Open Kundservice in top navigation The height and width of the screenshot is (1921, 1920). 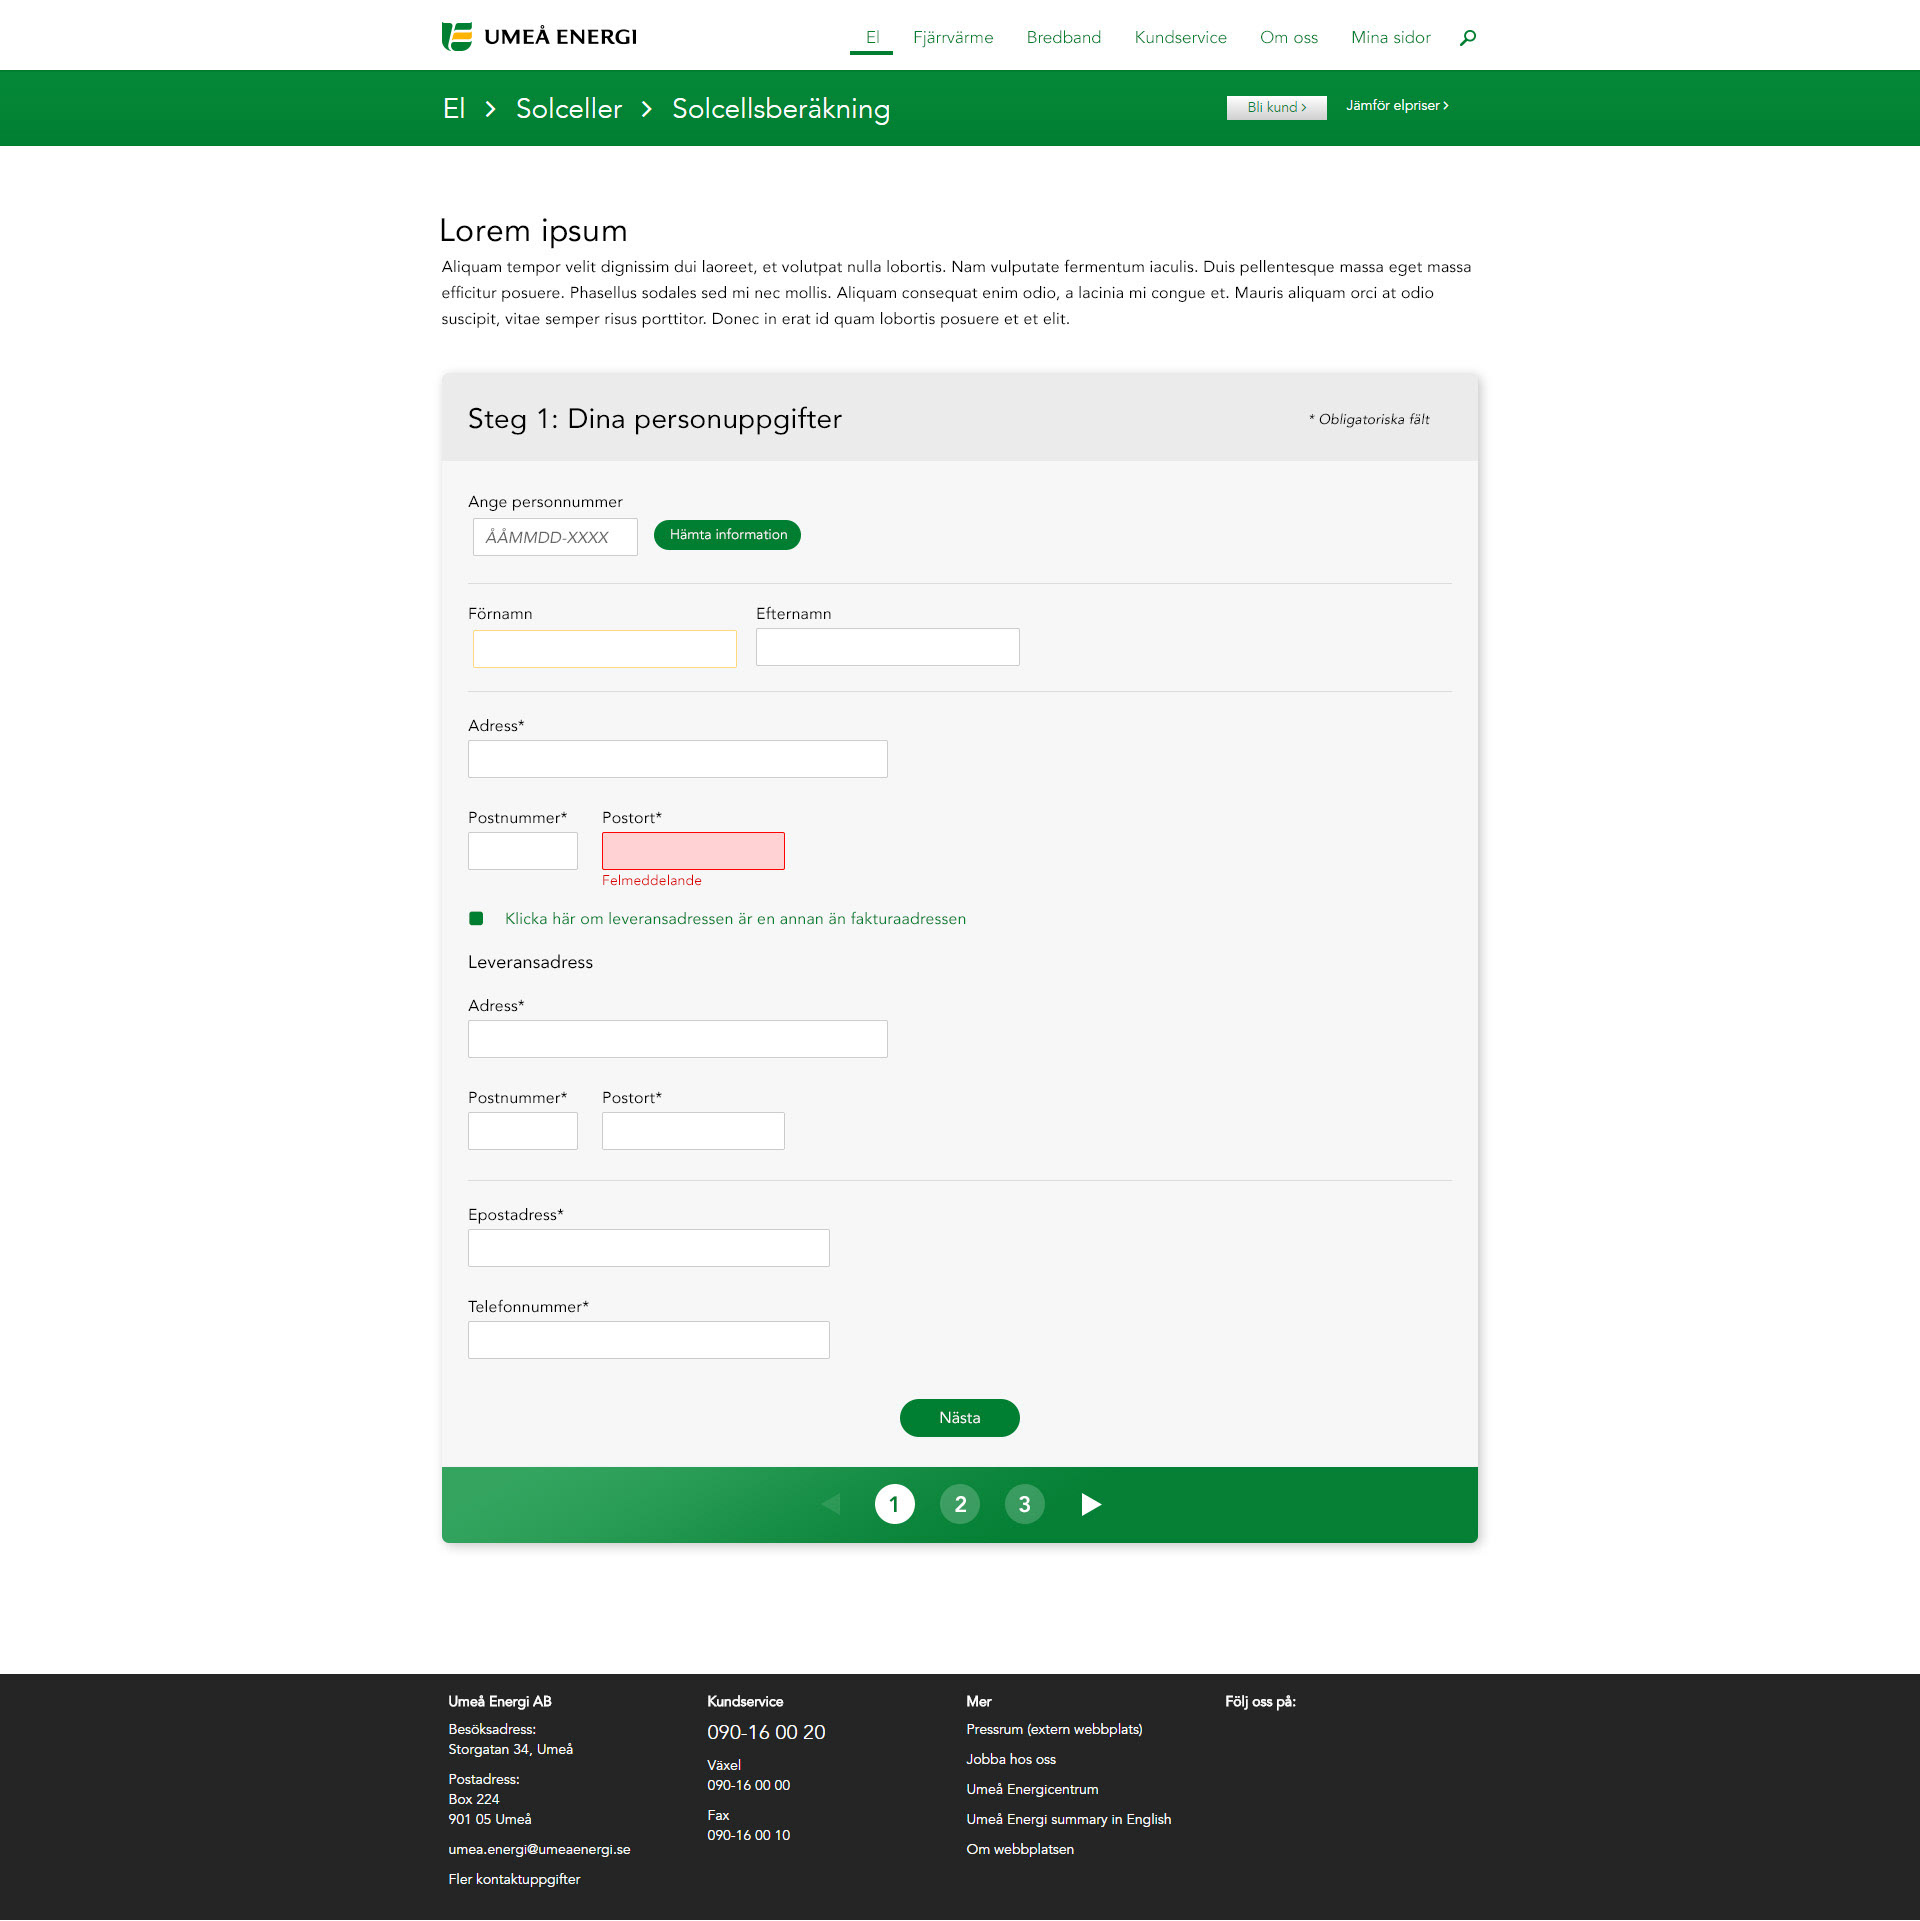[1180, 38]
